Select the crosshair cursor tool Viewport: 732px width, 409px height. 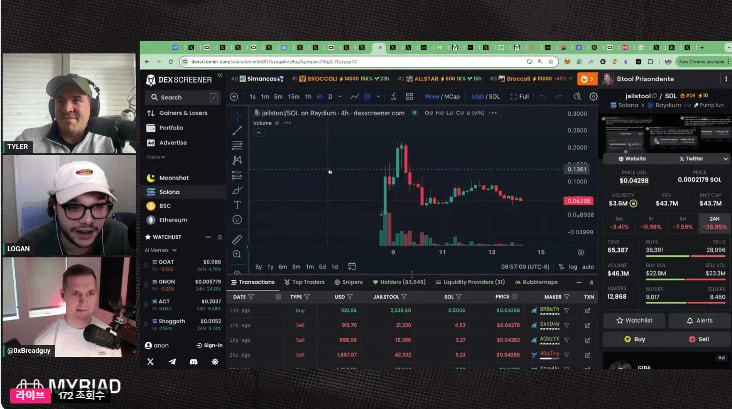237,115
